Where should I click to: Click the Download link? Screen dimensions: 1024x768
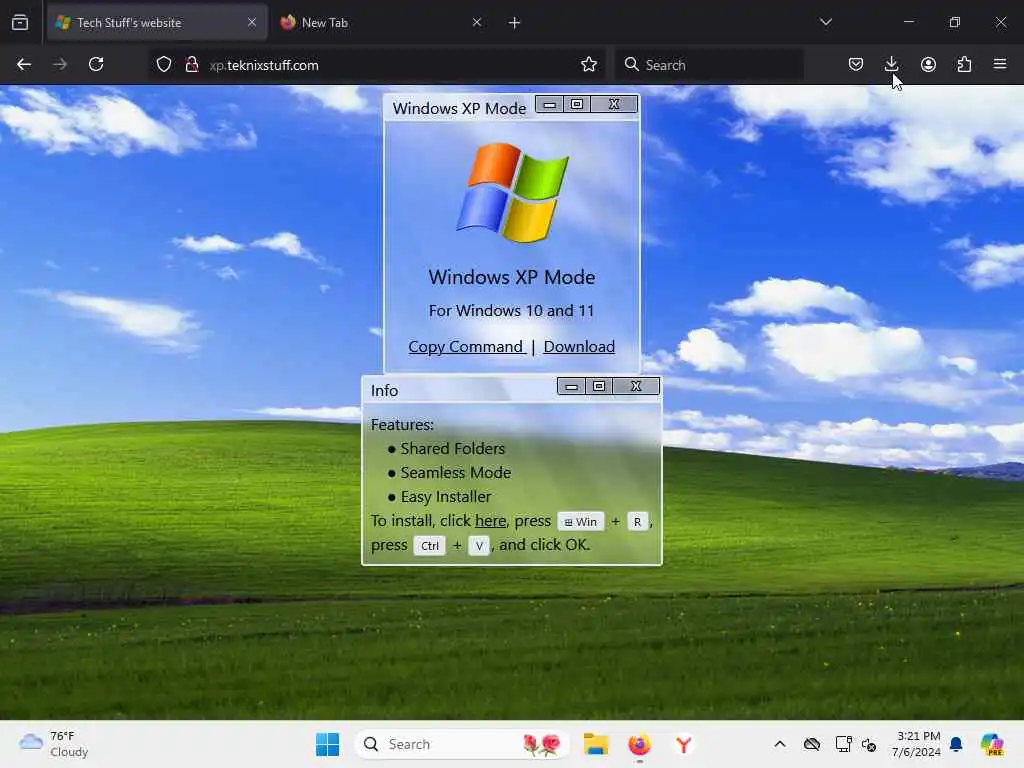point(579,347)
